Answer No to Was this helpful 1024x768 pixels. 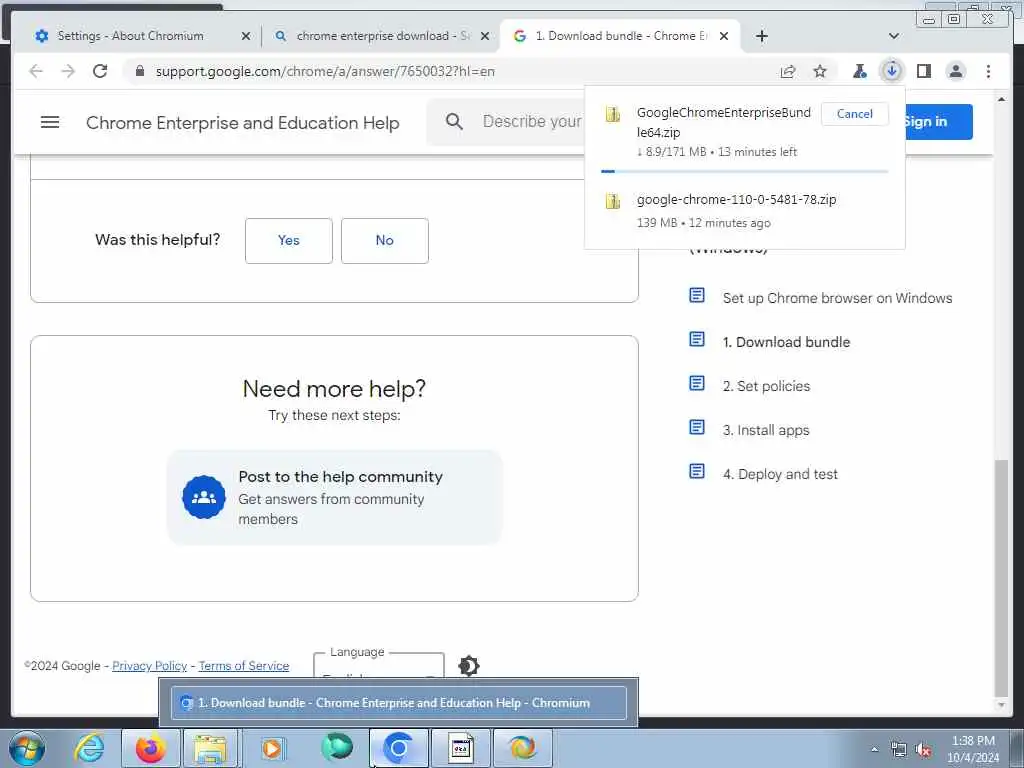coord(385,240)
